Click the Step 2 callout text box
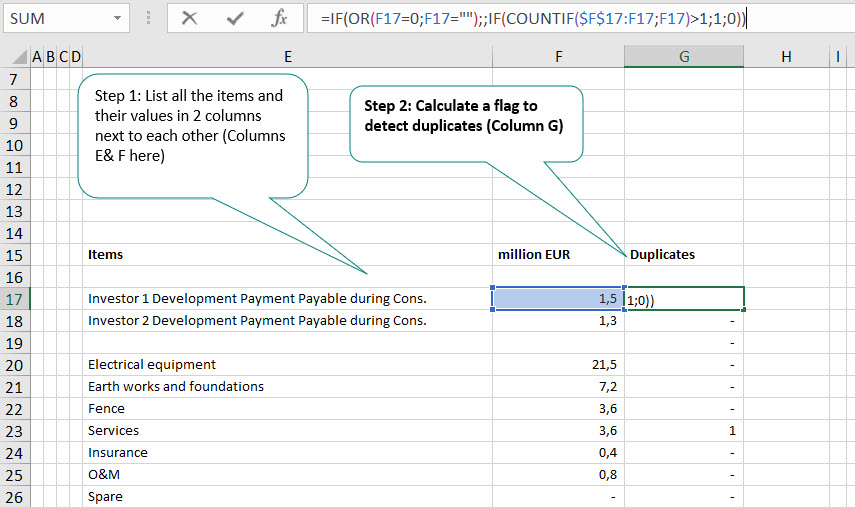 (466, 124)
